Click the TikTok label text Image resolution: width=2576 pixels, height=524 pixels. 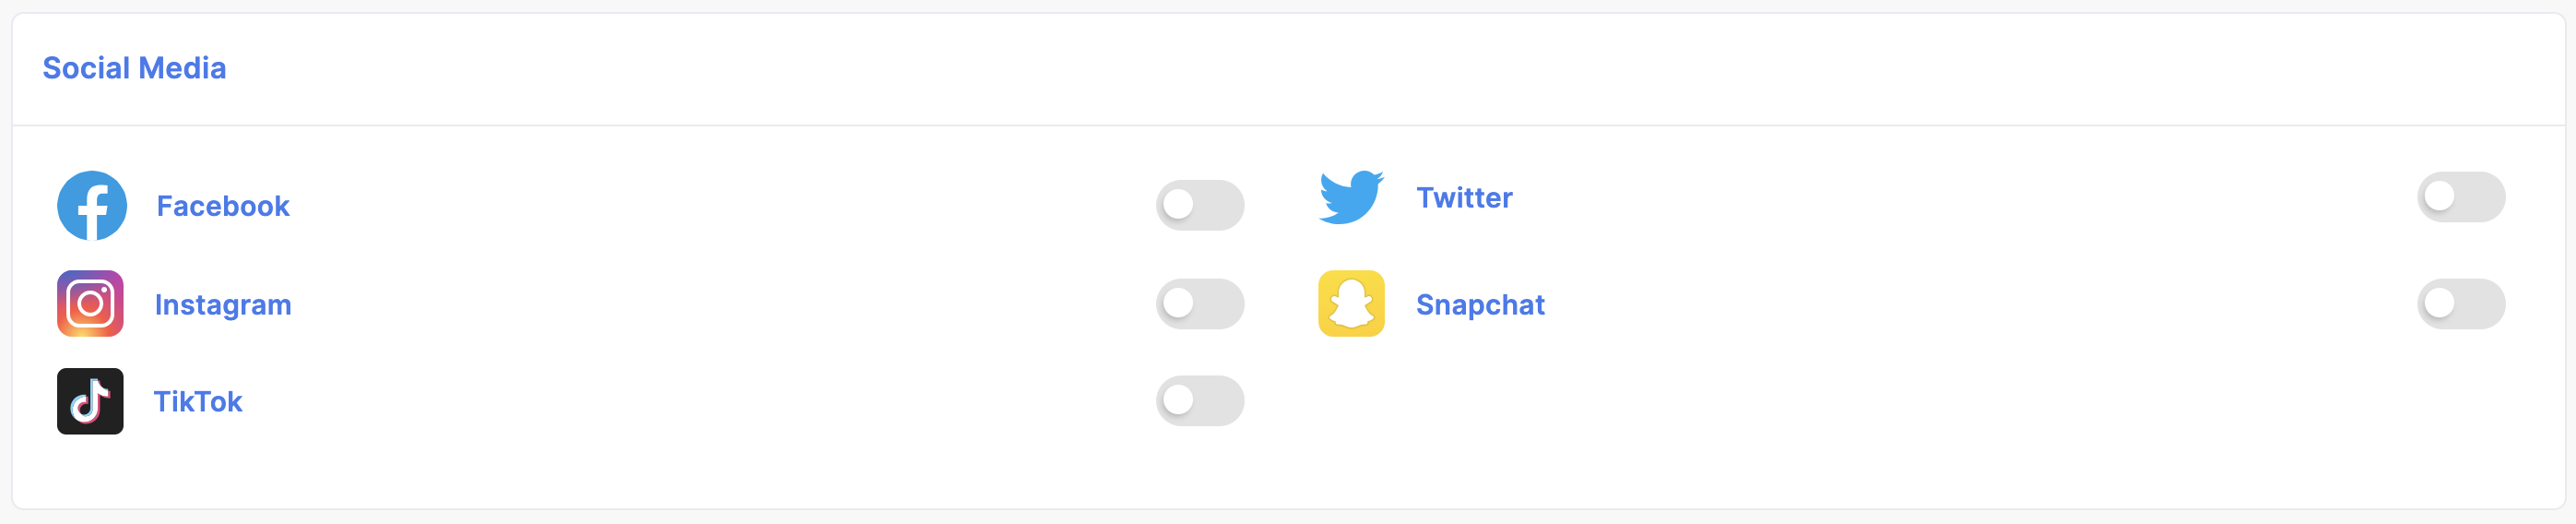point(198,402)
